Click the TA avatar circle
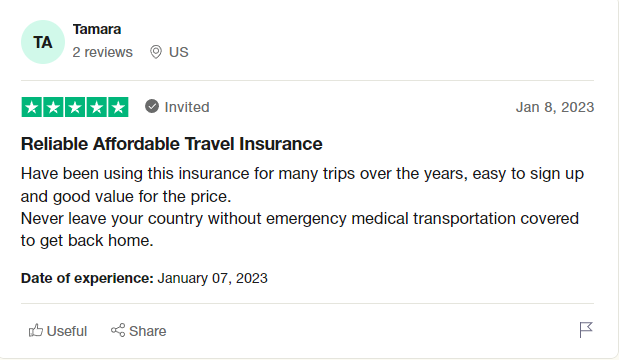 click(x=43, y=42)
